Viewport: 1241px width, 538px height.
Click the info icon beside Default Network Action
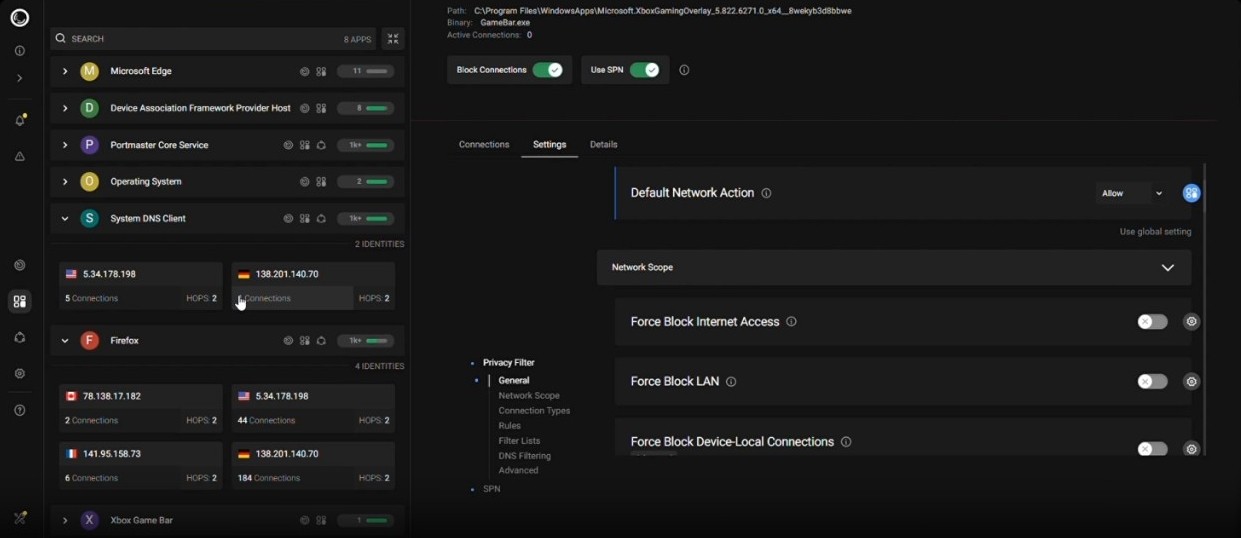tap(766, 193)
